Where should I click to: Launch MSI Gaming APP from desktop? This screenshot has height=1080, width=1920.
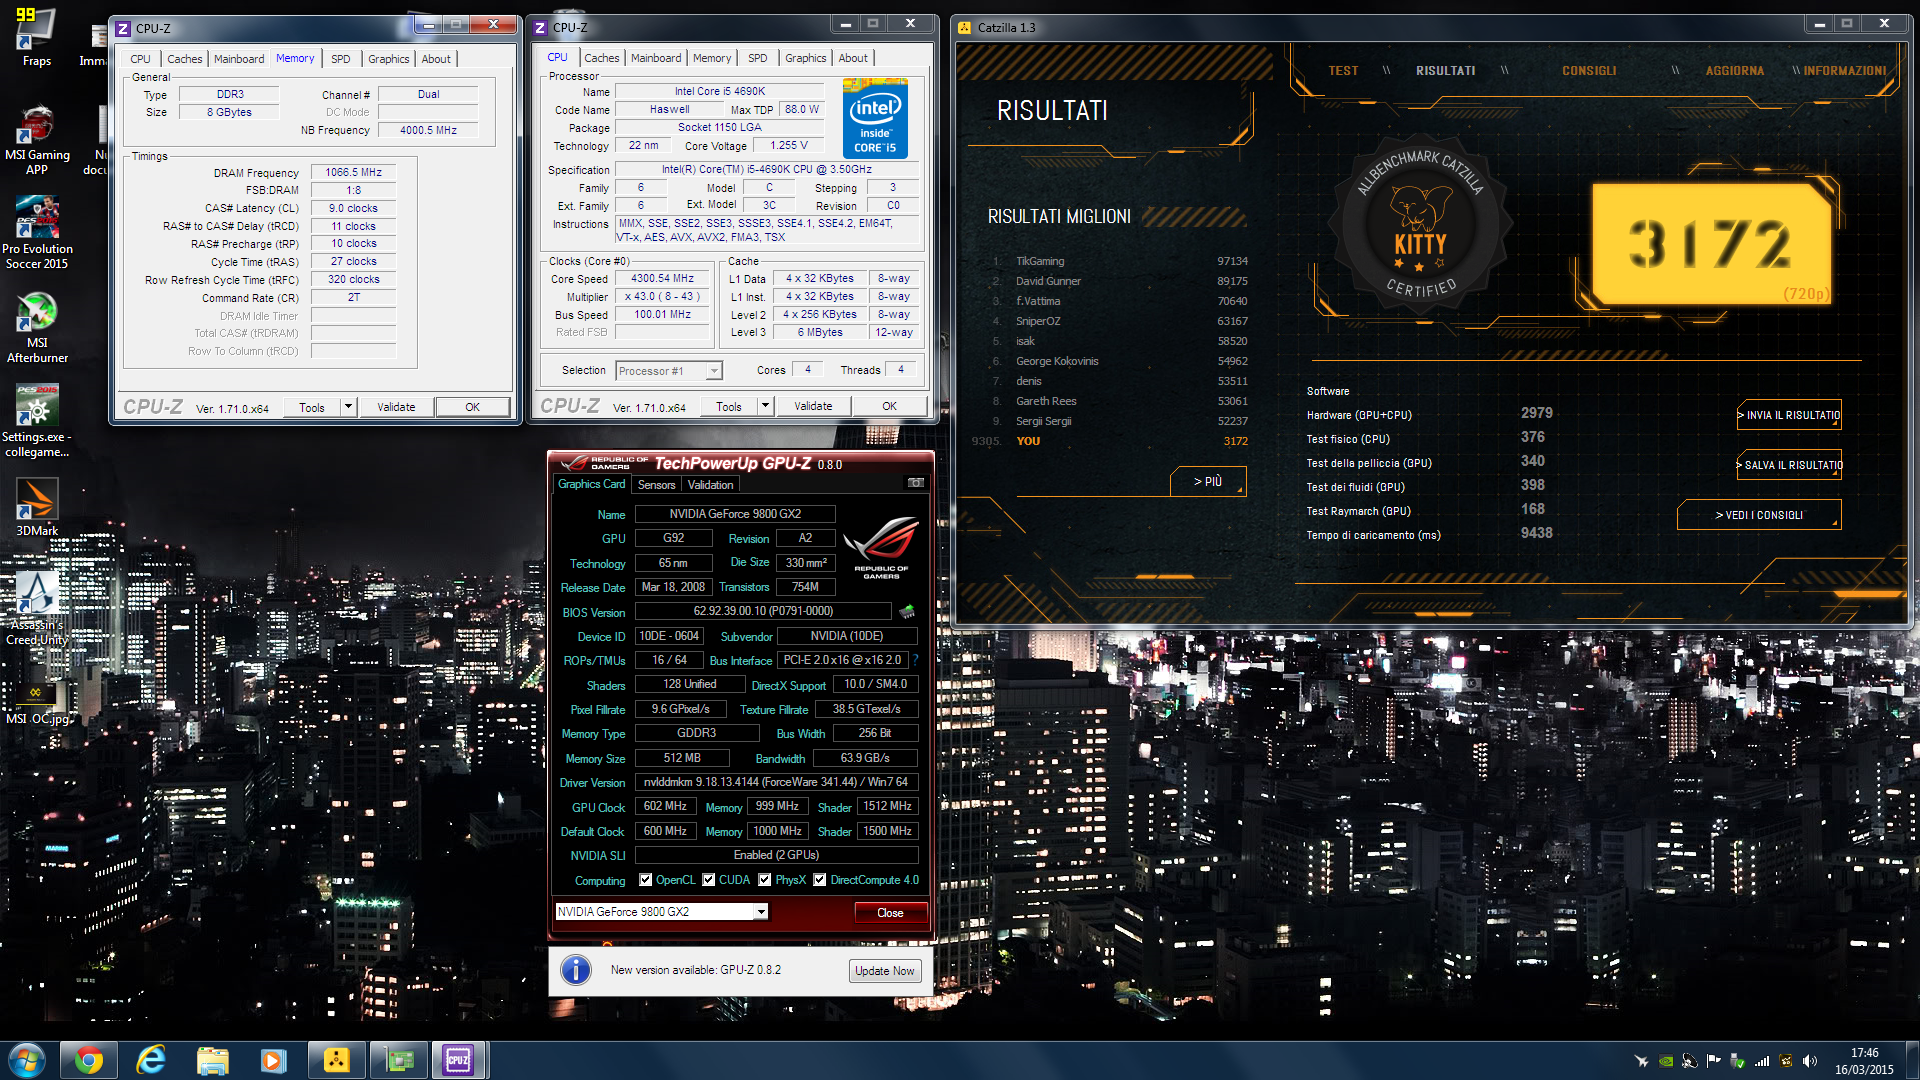point(37,140)
